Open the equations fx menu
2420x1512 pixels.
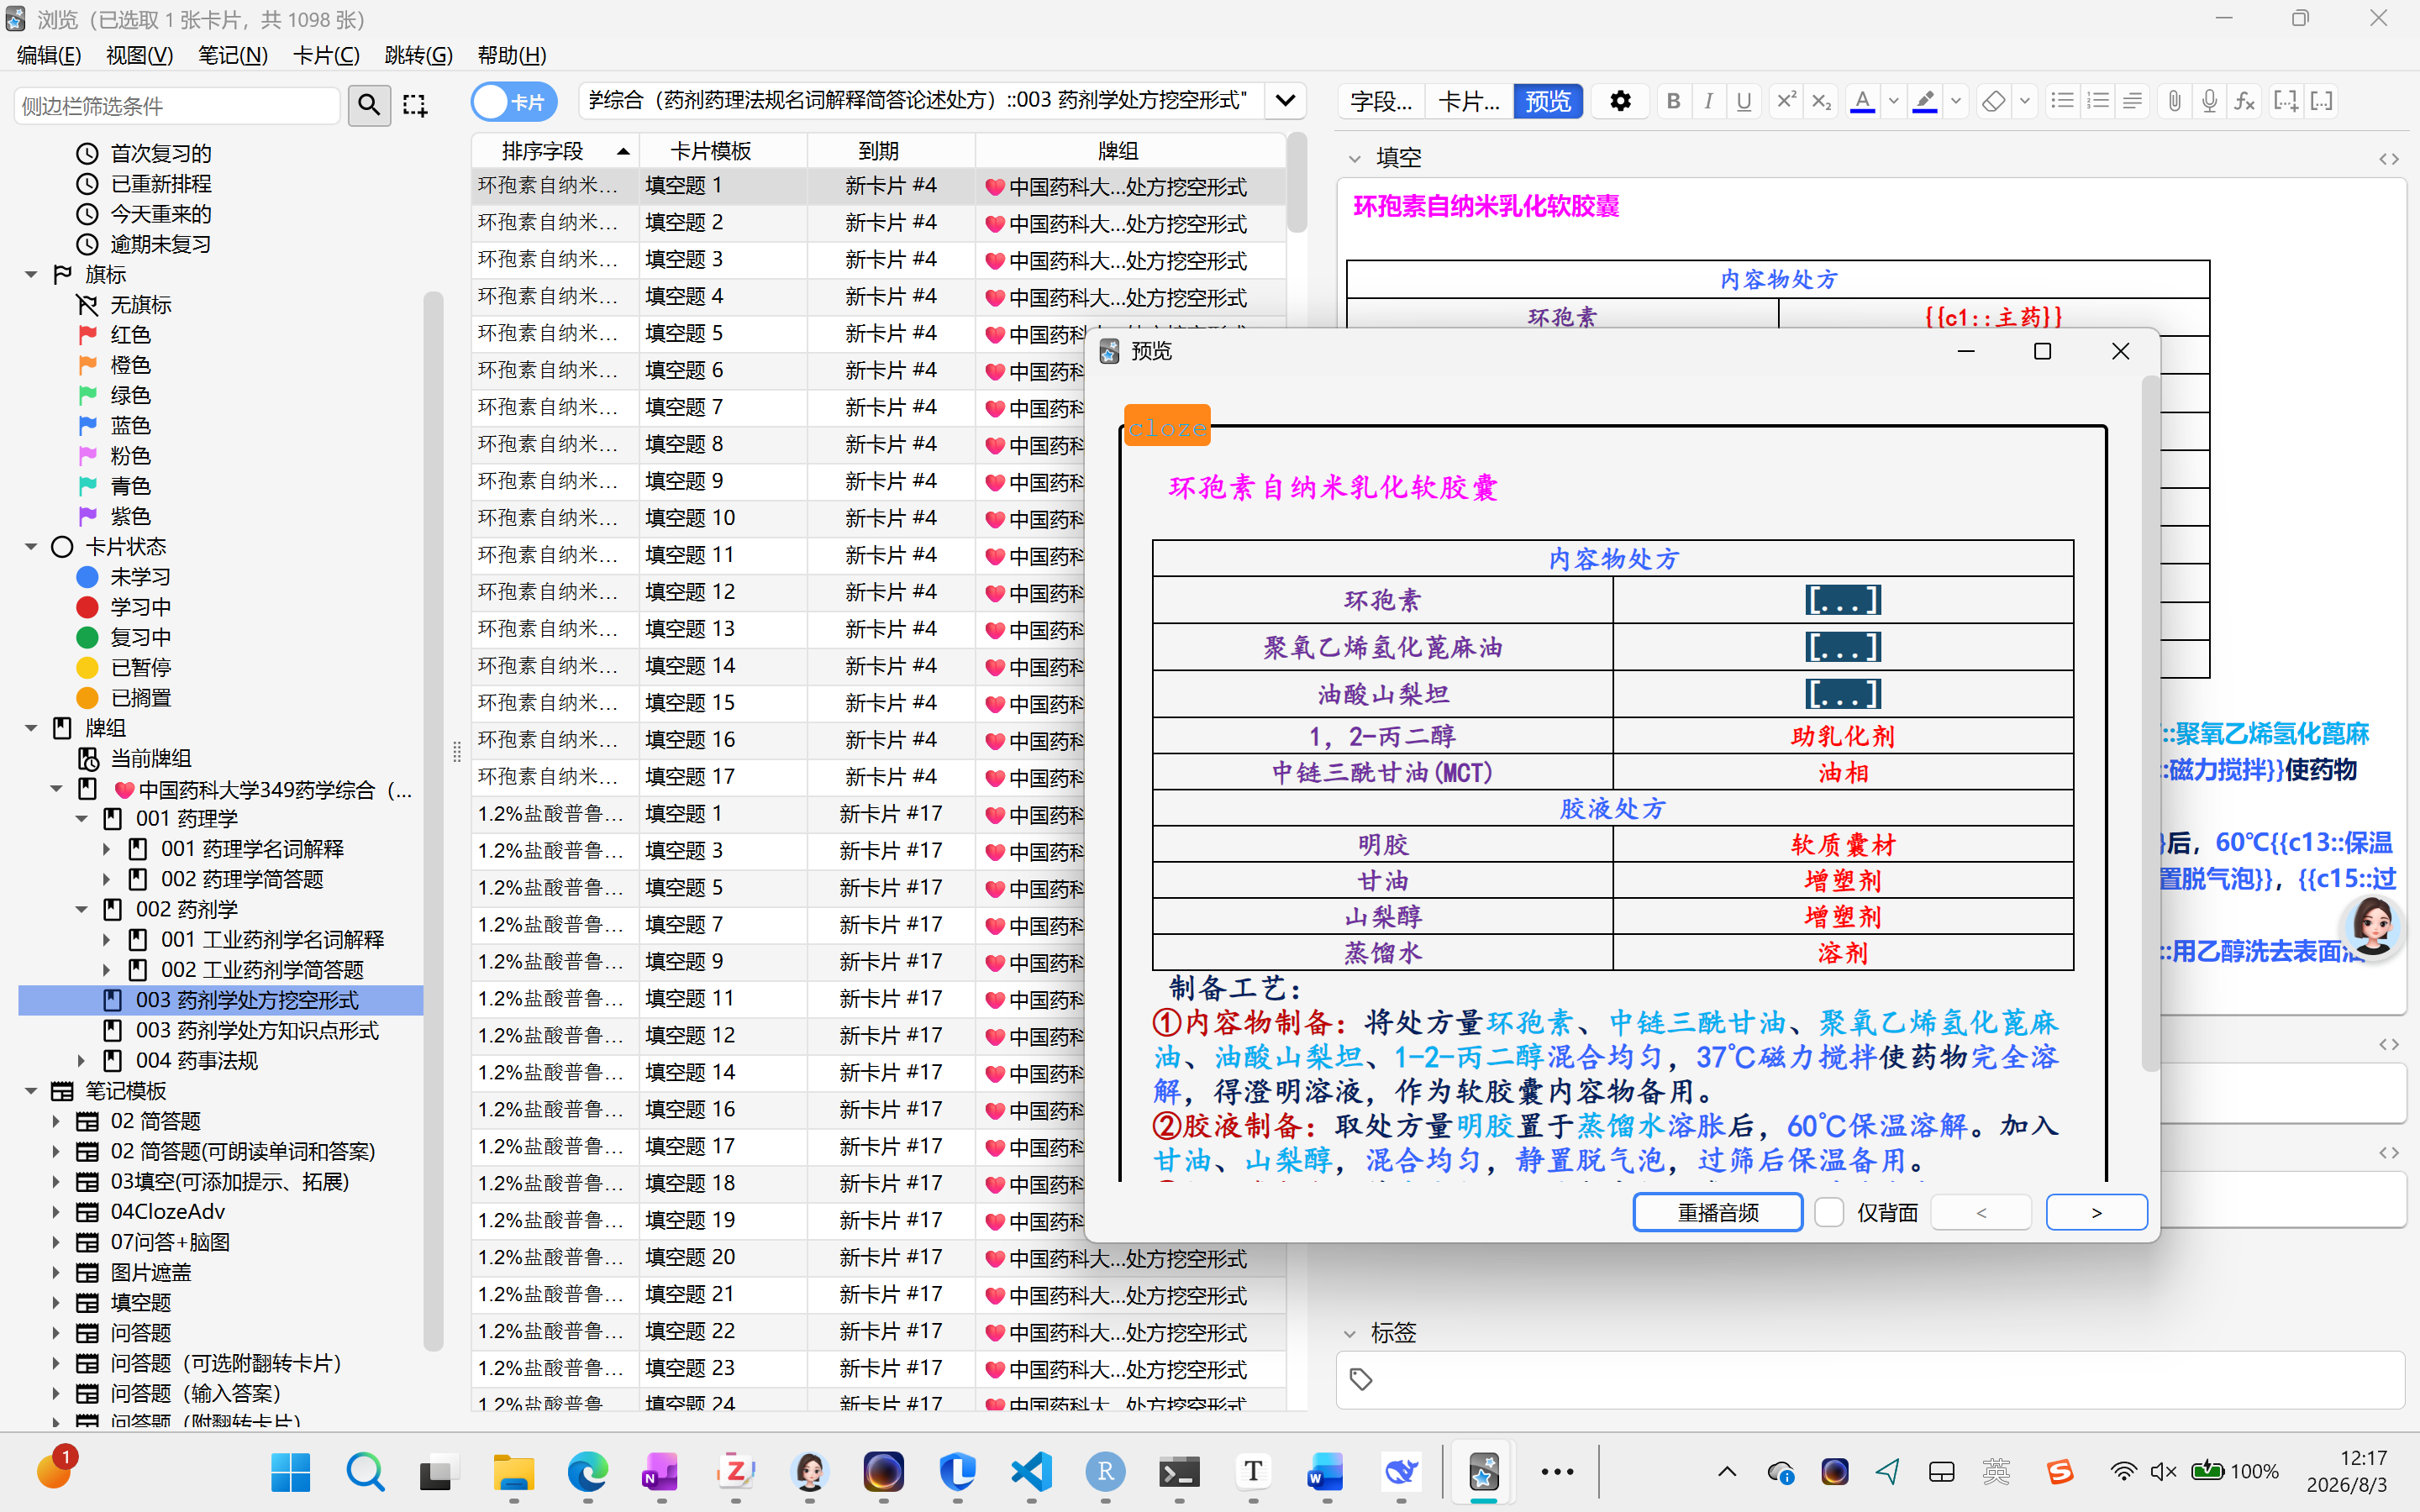coord(2245,101)
